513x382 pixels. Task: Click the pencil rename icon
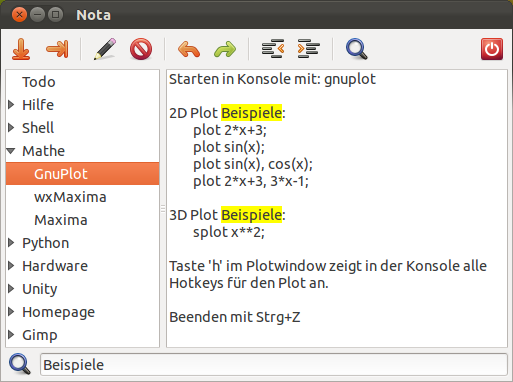point(105,49)
